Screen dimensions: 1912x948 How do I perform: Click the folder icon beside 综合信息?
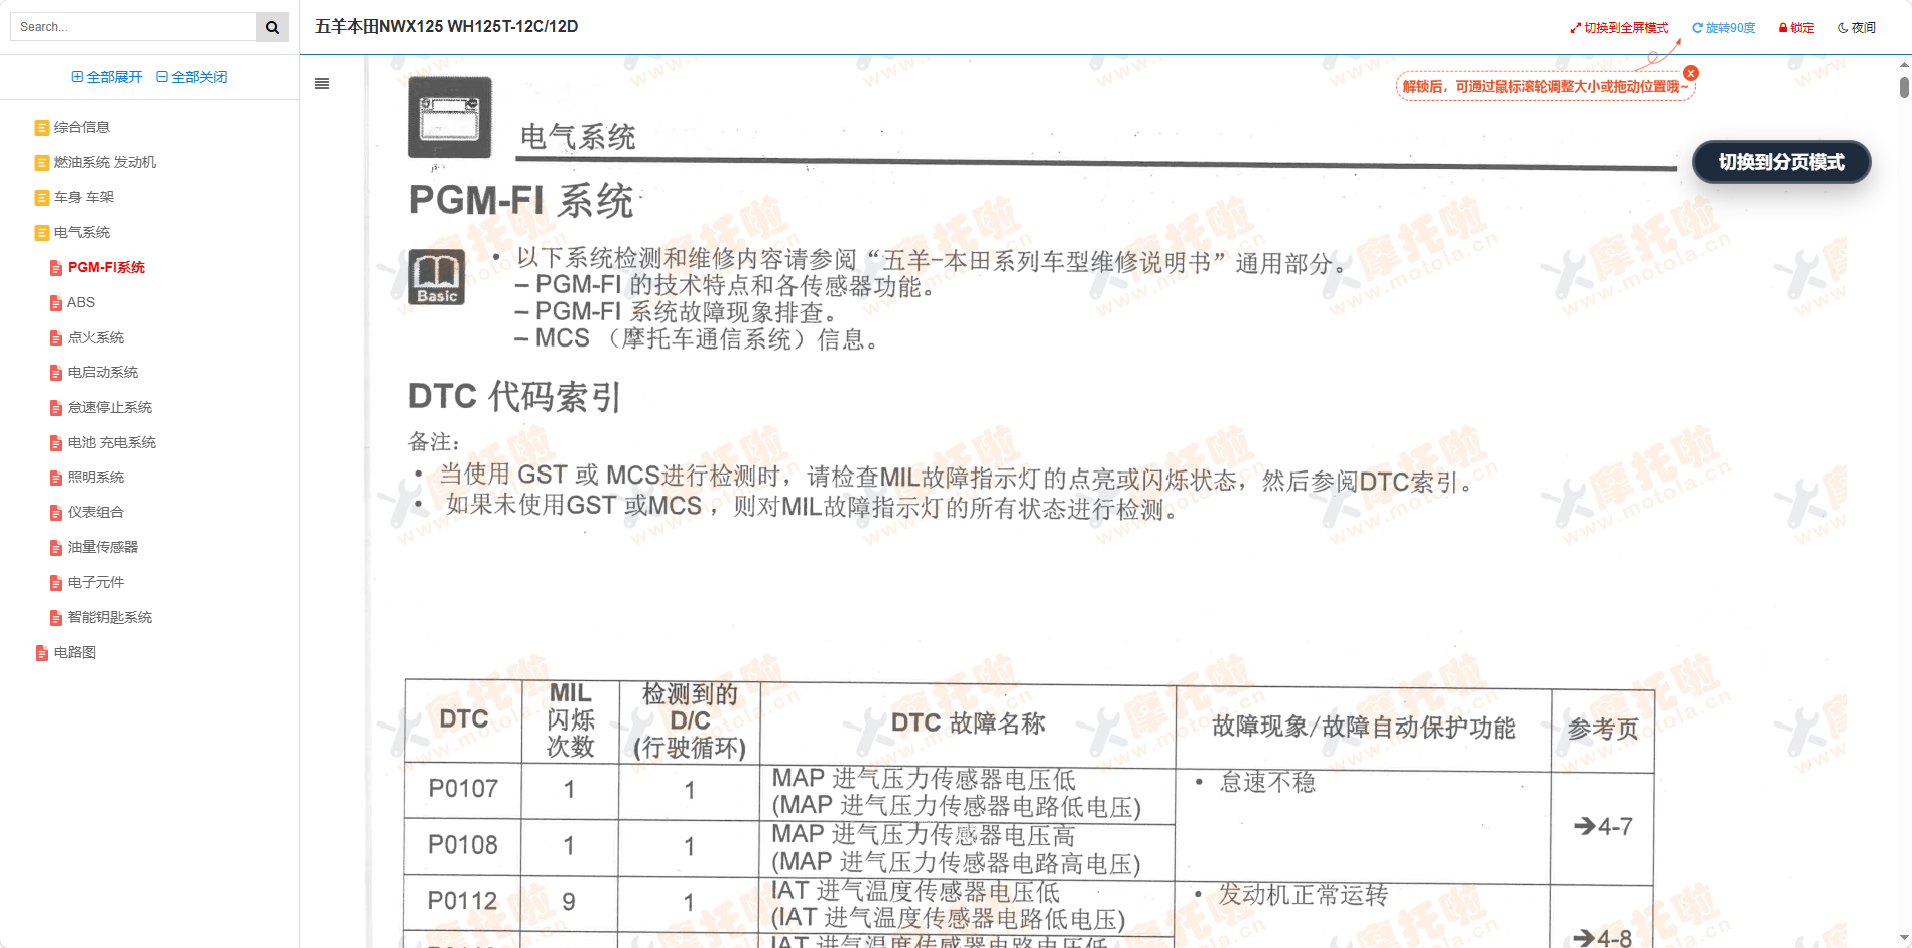(x=42, y=128)
